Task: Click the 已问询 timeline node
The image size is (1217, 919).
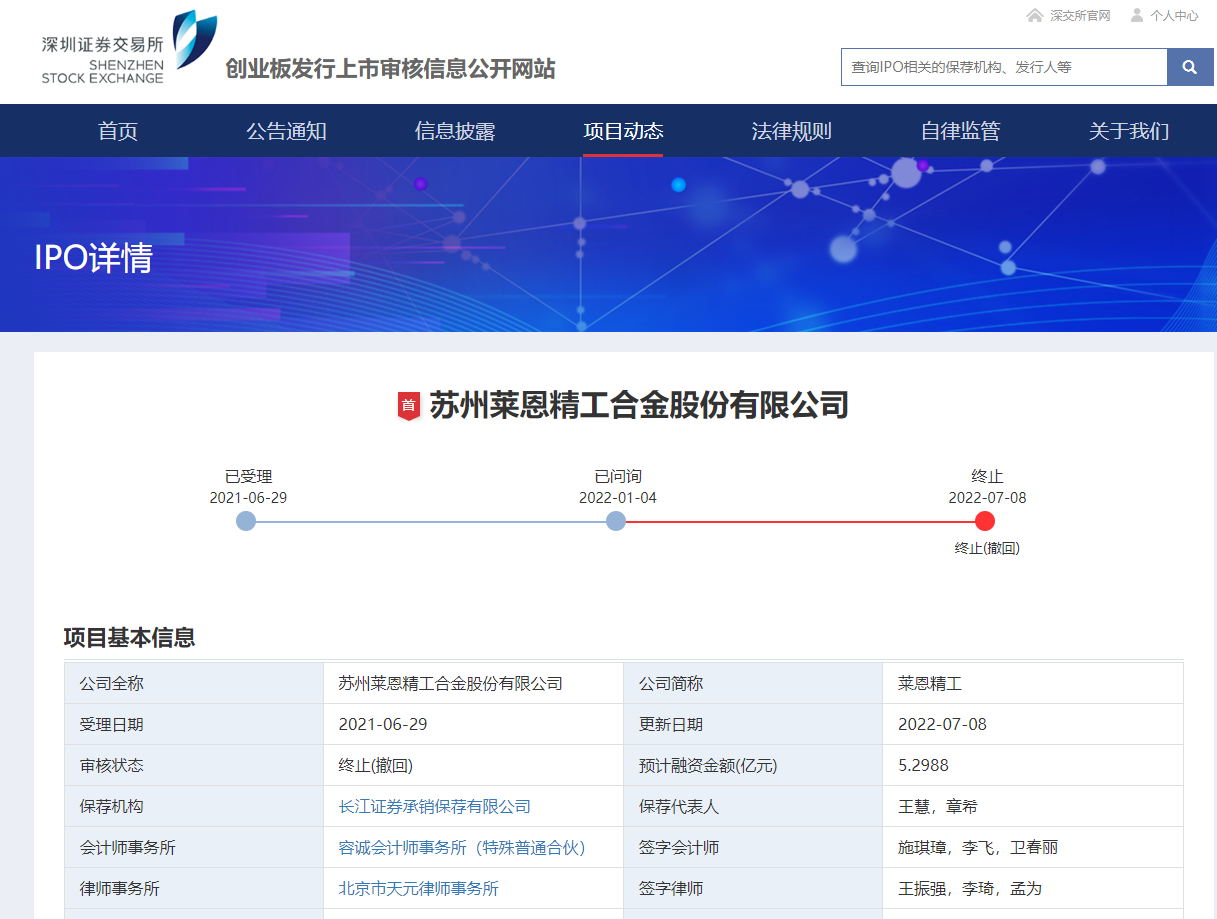Action: [x=616, y=521]
